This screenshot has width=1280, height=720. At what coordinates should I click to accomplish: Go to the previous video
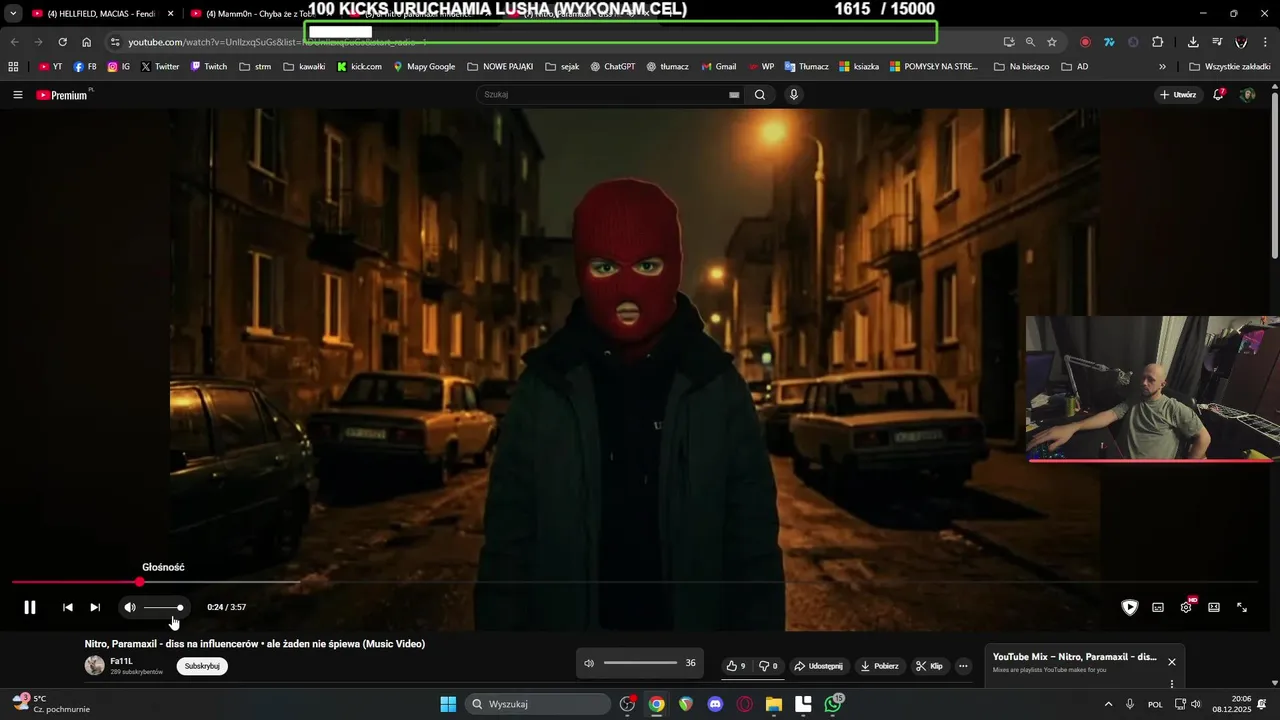point(68,607)
